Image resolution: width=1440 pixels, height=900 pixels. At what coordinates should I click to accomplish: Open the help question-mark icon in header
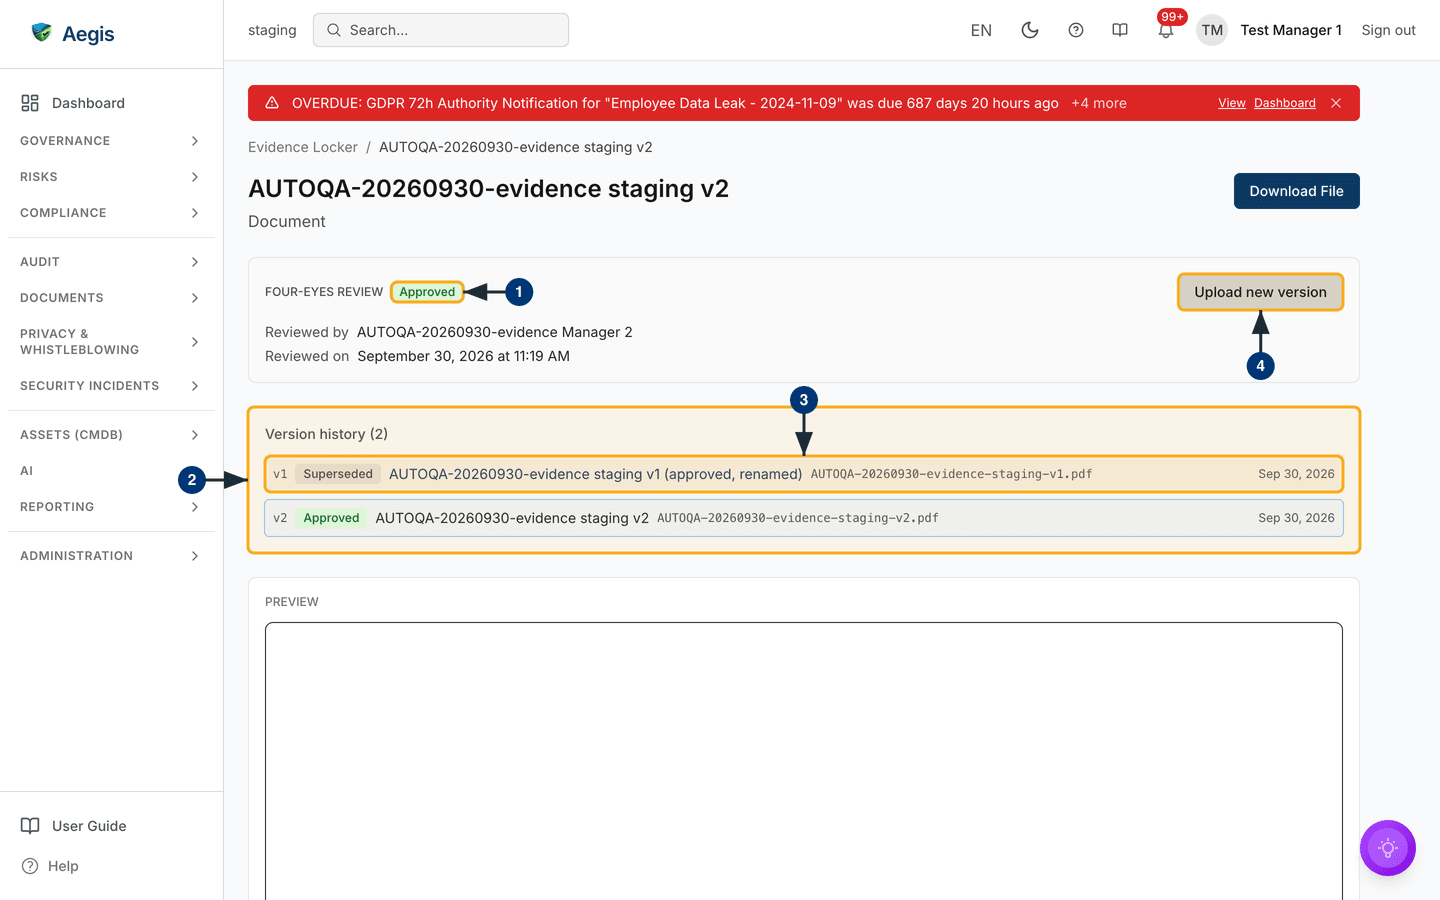[1076, 30]
